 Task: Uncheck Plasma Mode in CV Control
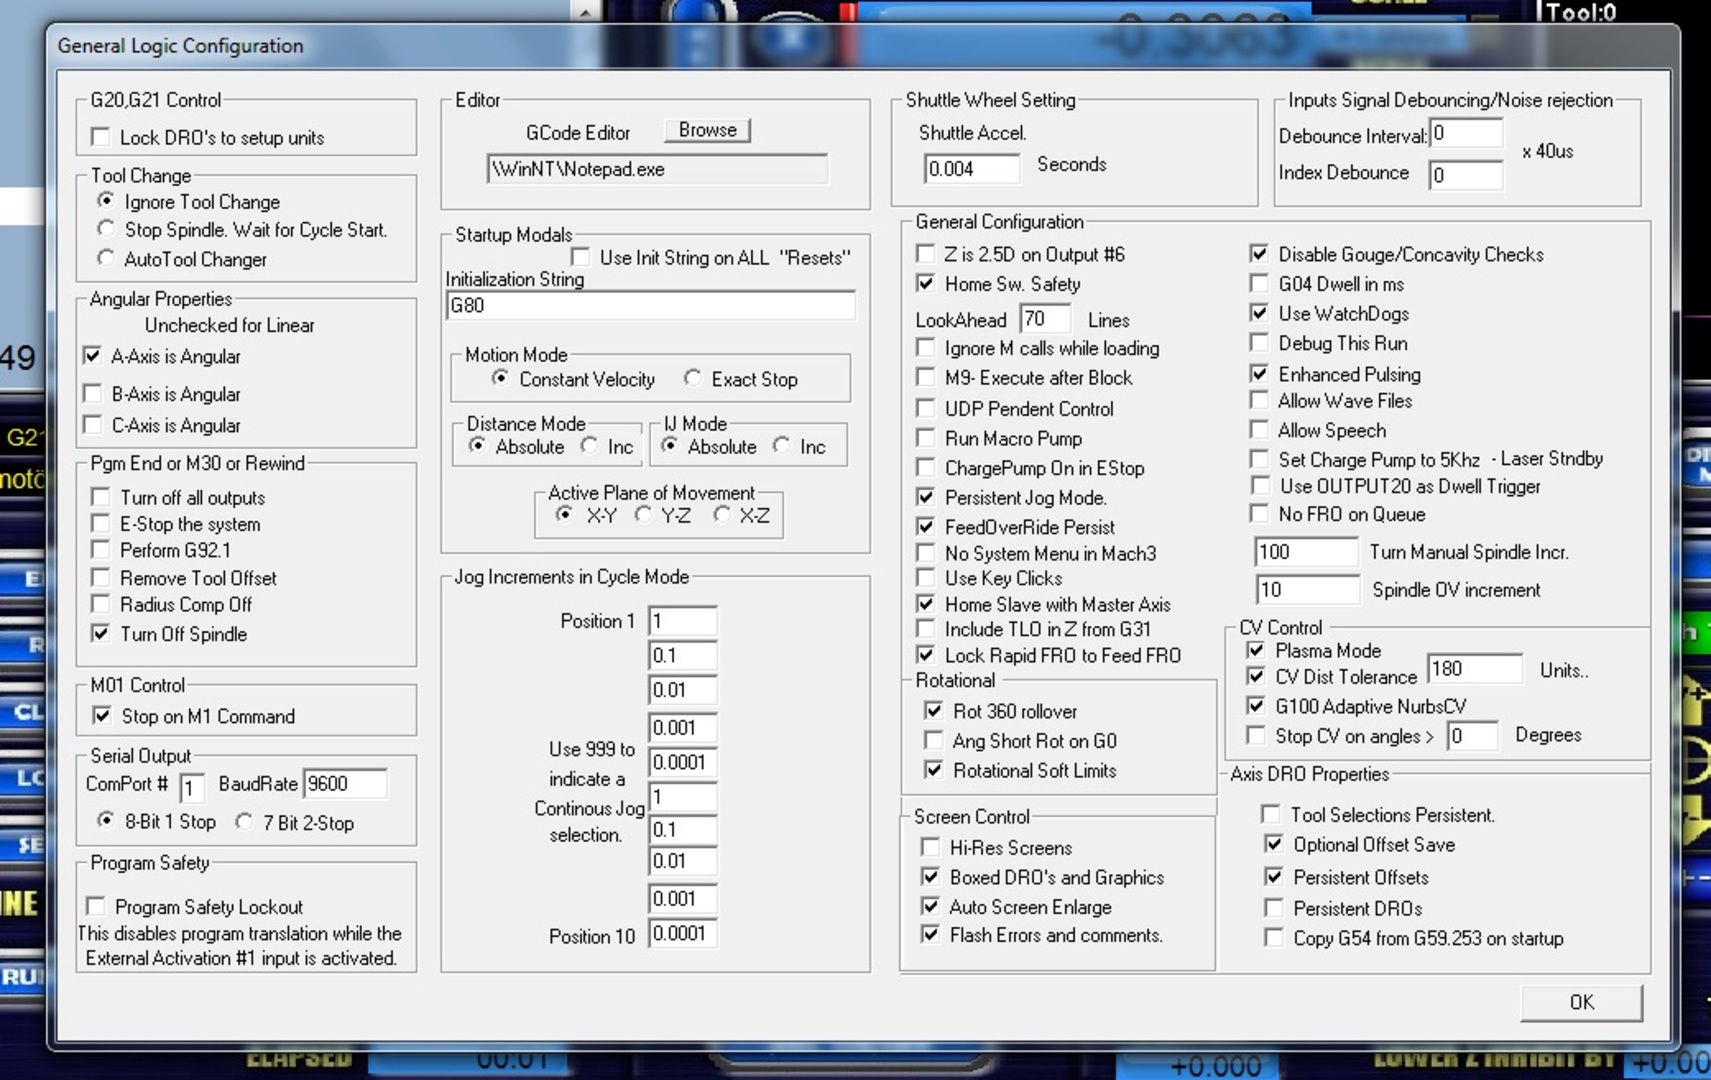(x=1256, y=650)
